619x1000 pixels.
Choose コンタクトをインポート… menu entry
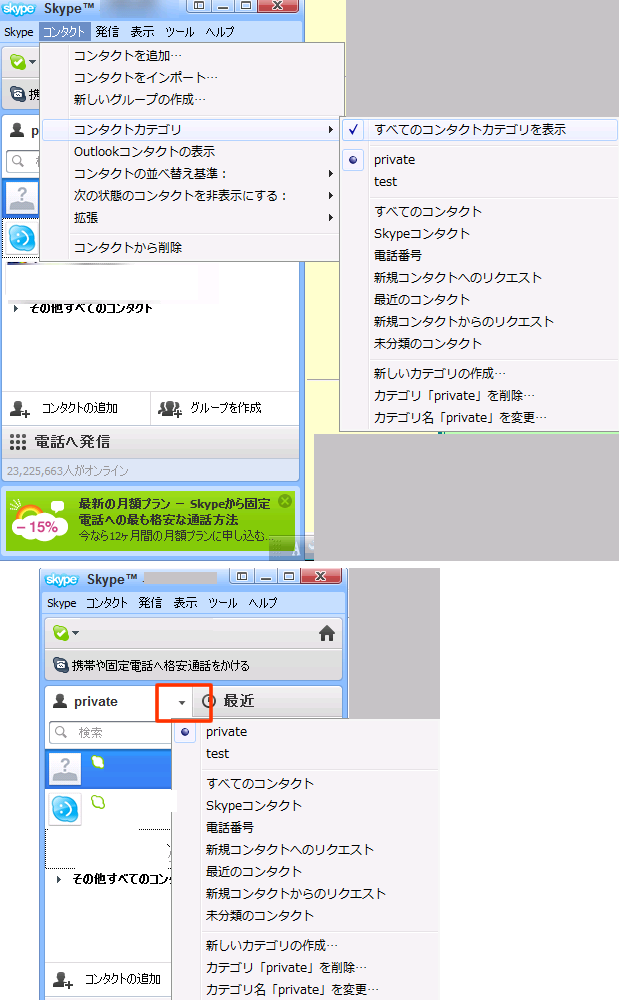pos(145,77)
